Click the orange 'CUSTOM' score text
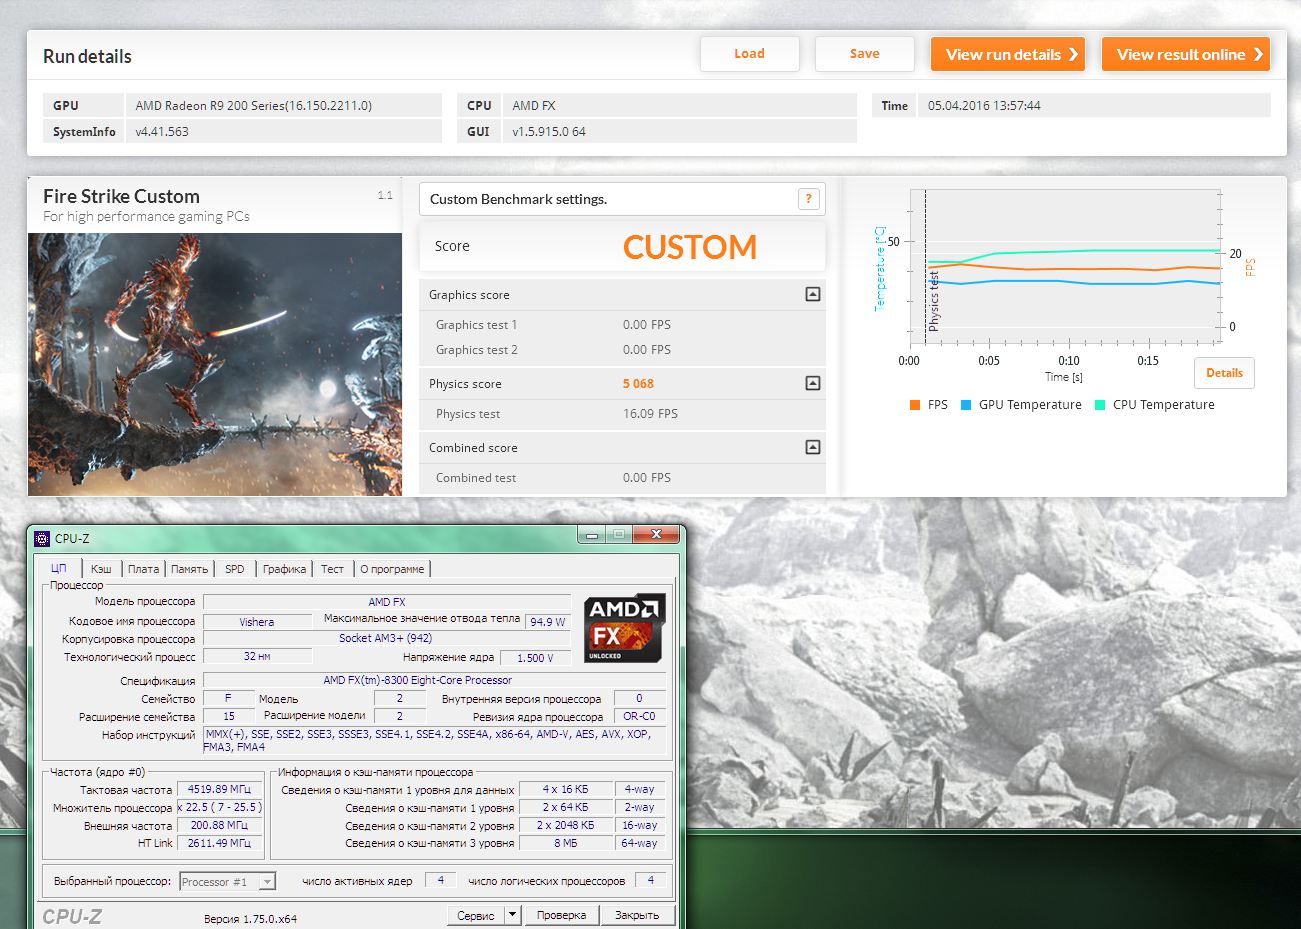This screenshot has width=1301, height=929. pos(690,247)
